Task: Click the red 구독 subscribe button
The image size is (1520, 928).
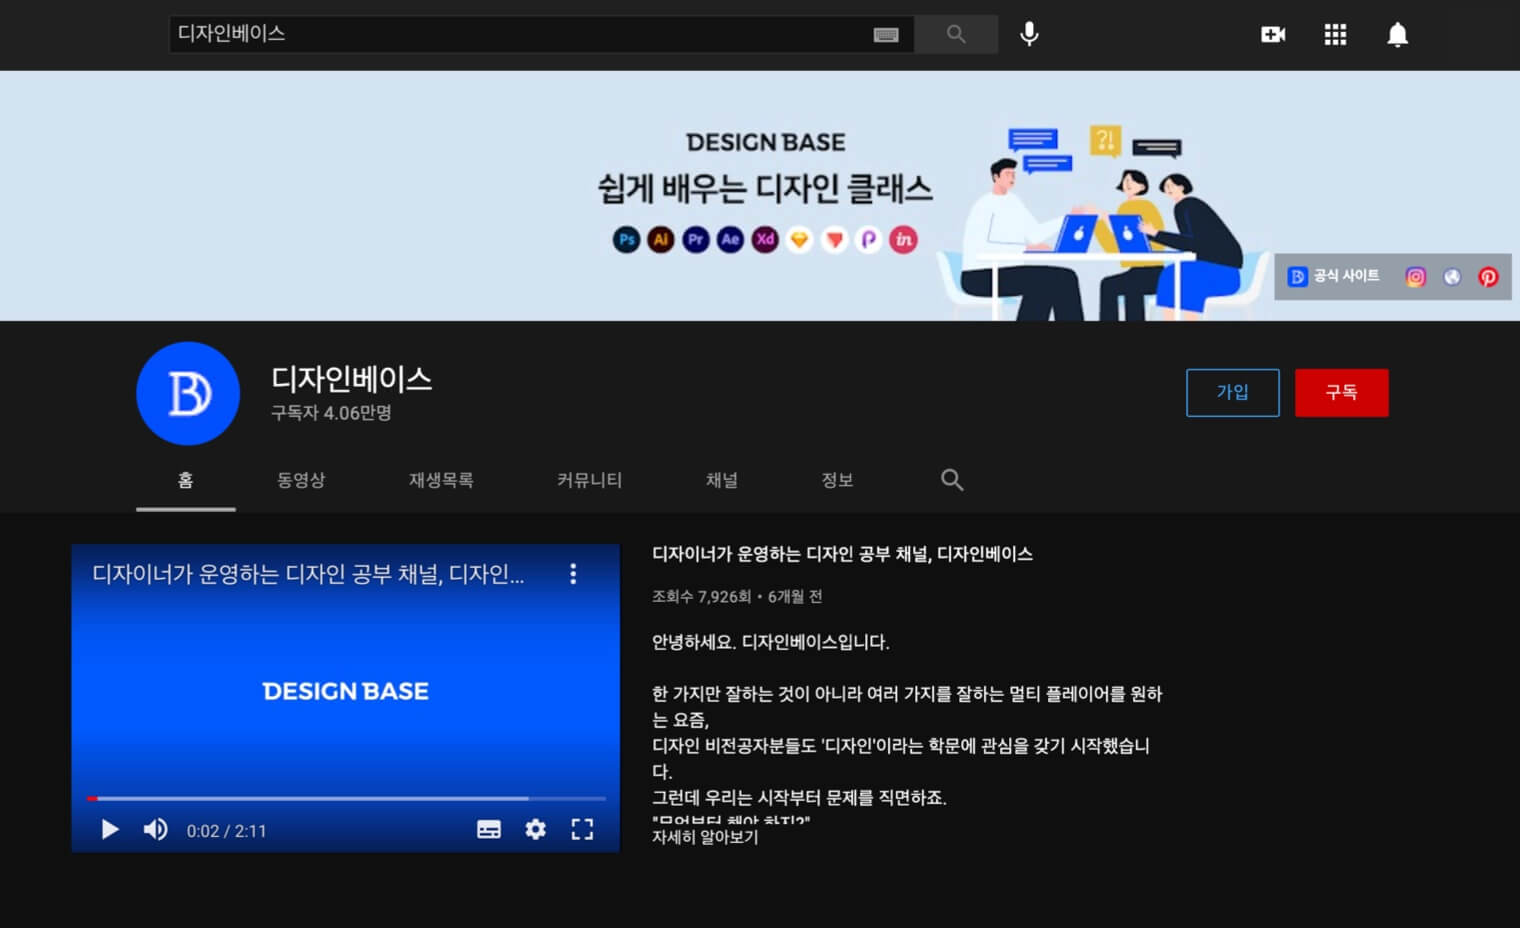Action: (1342, 393)
